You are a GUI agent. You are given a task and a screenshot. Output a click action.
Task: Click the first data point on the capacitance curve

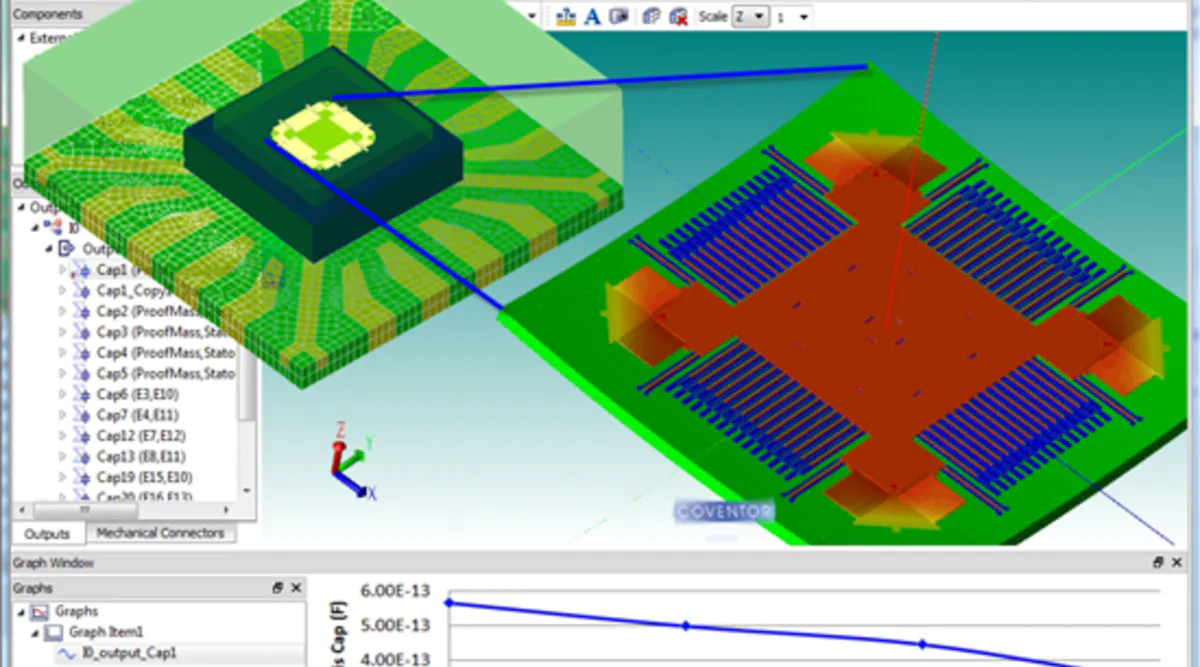[x=449, y=603]
